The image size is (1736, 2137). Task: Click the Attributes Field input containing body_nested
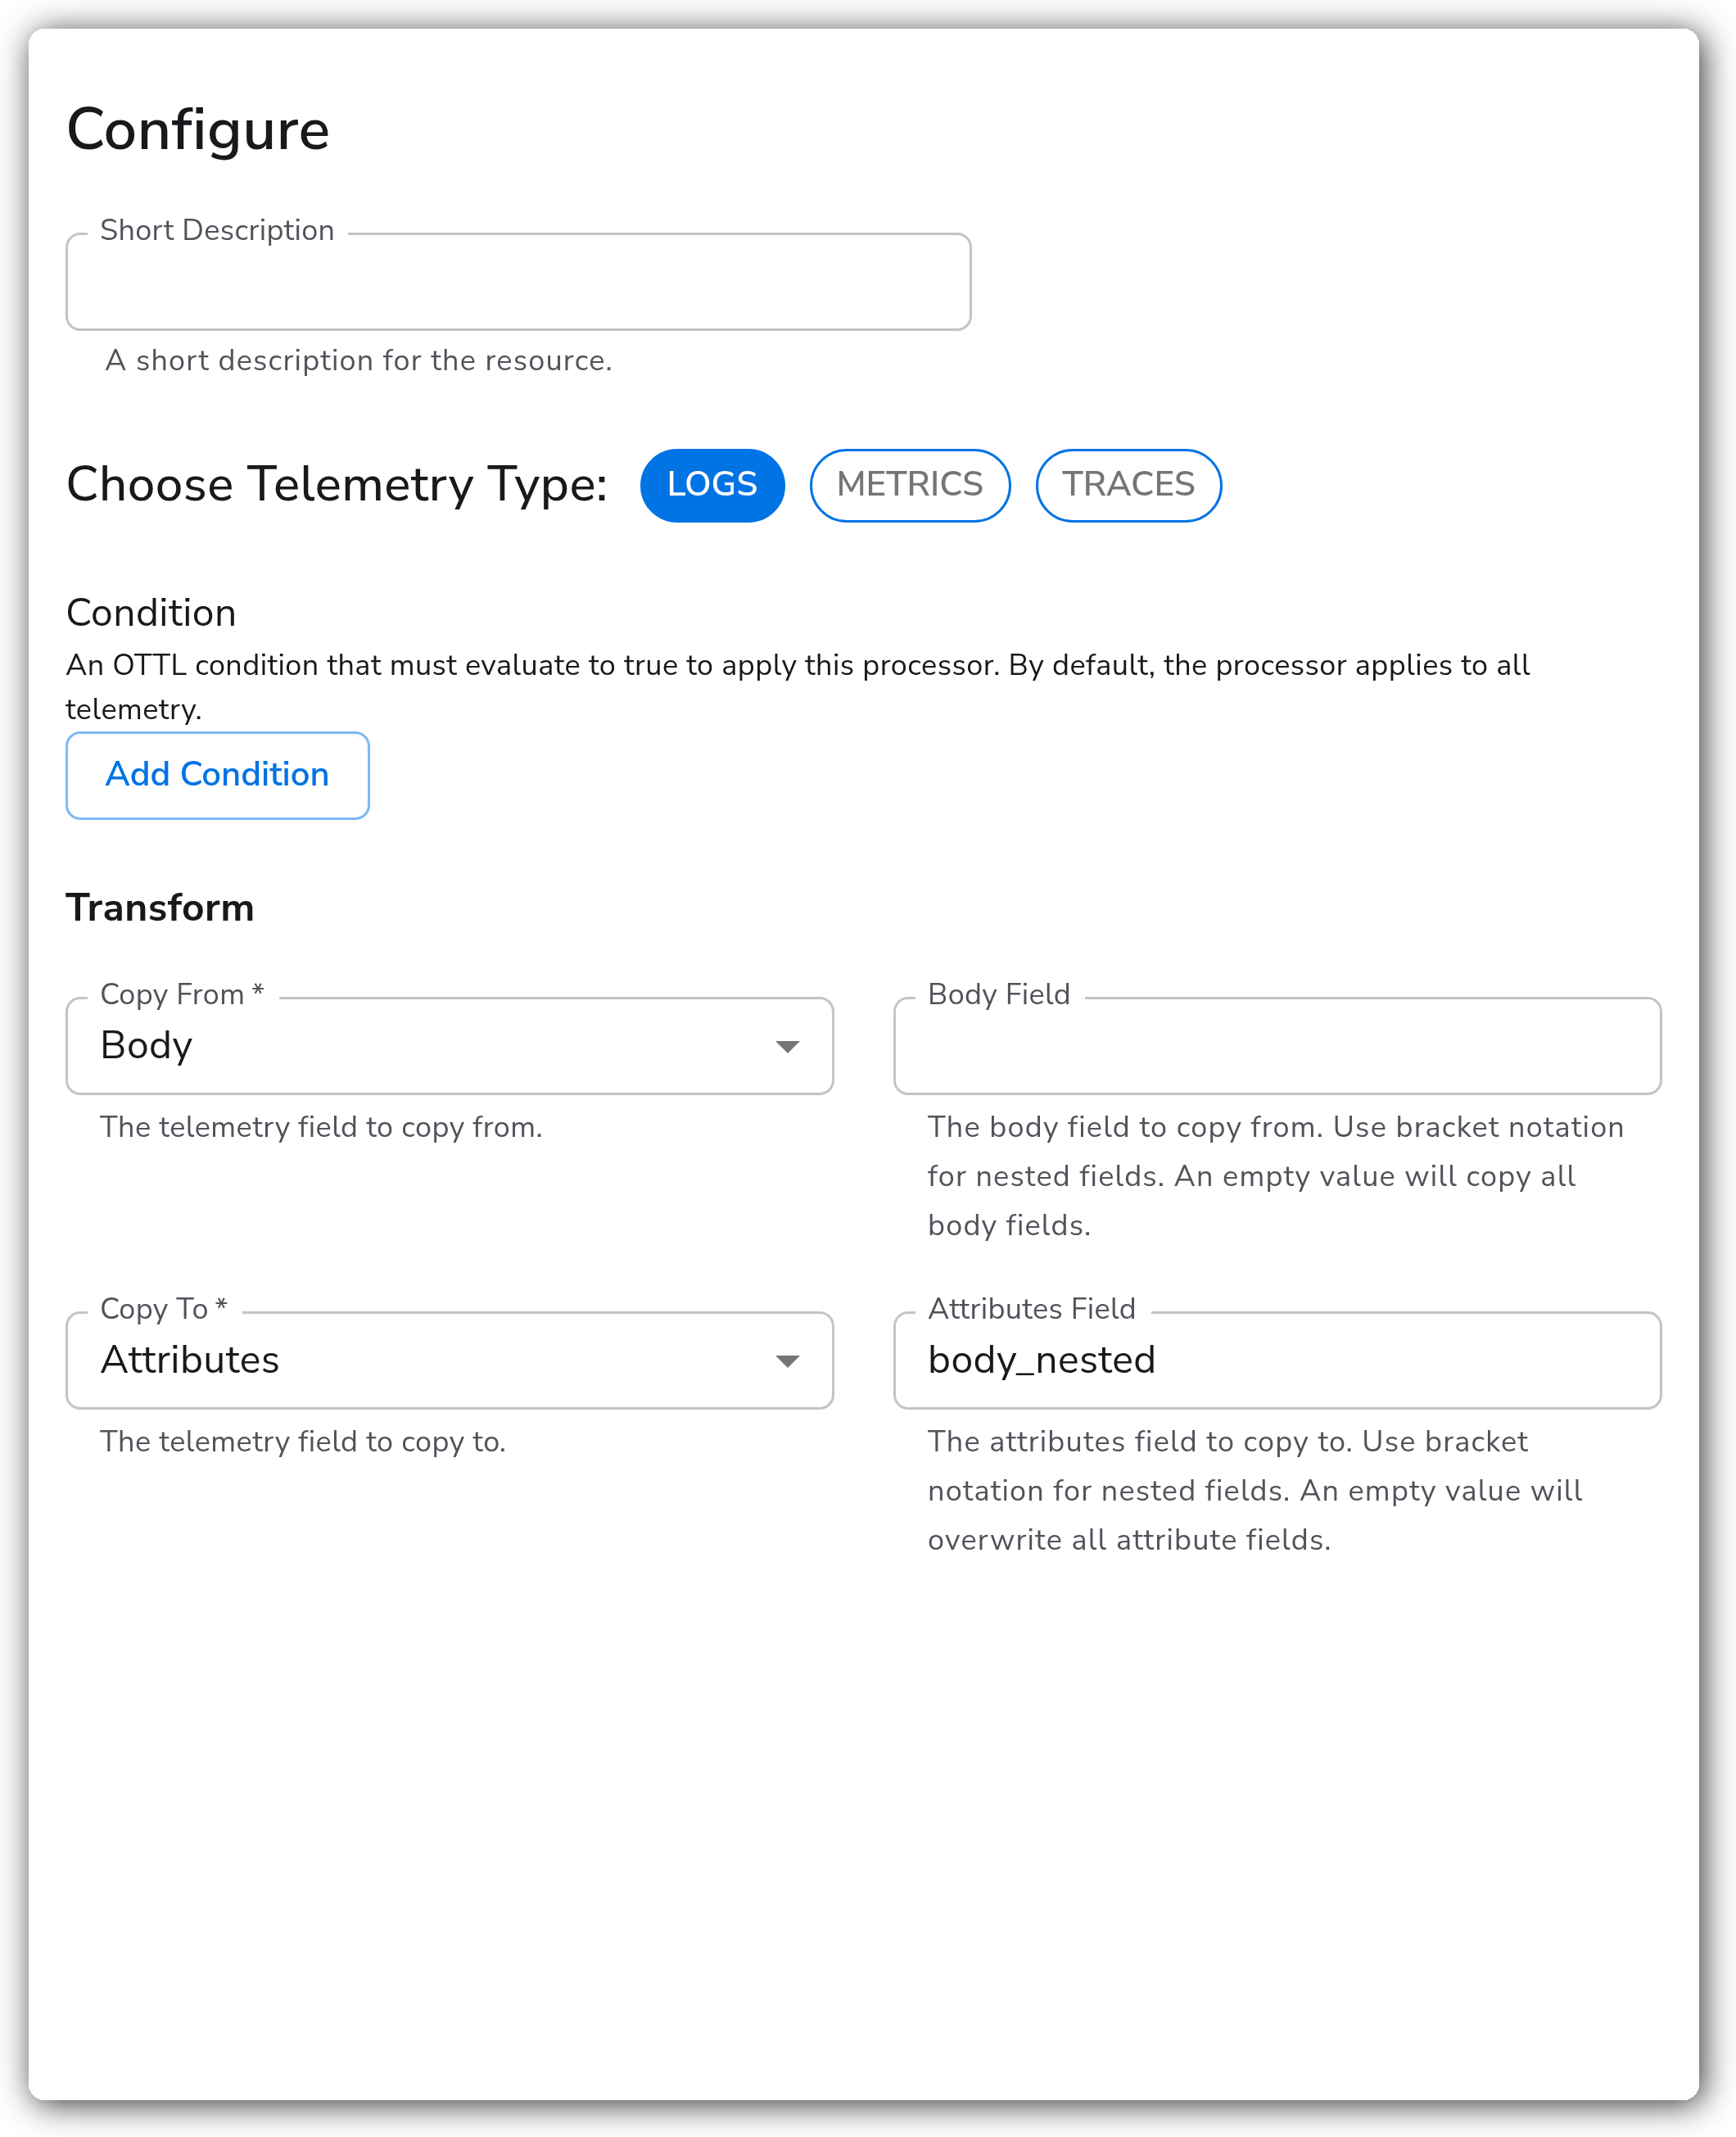[1277, 1360]
